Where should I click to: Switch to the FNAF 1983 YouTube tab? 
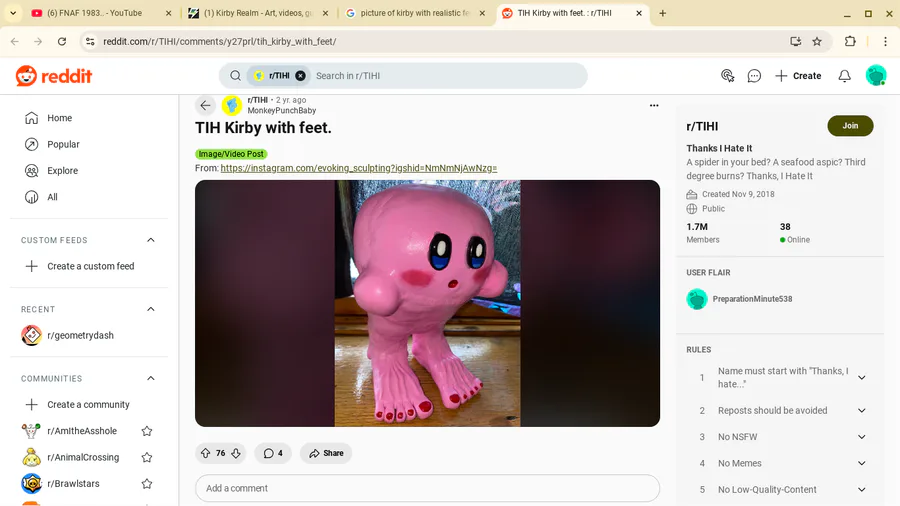pyautogui.click(x=95, y=13)
